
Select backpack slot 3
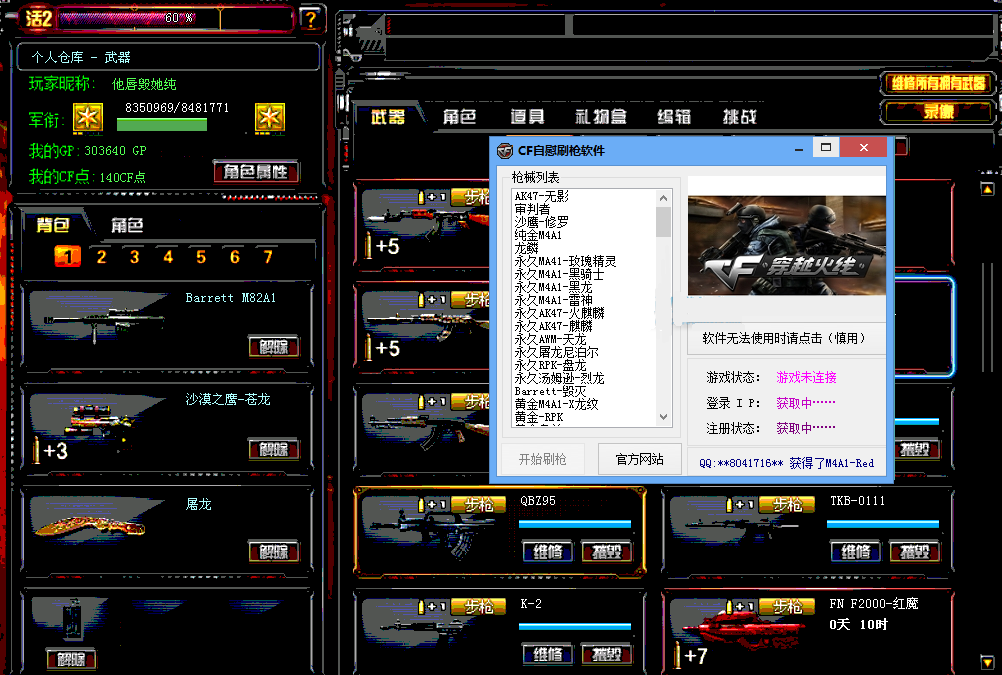tap(134, 257)
